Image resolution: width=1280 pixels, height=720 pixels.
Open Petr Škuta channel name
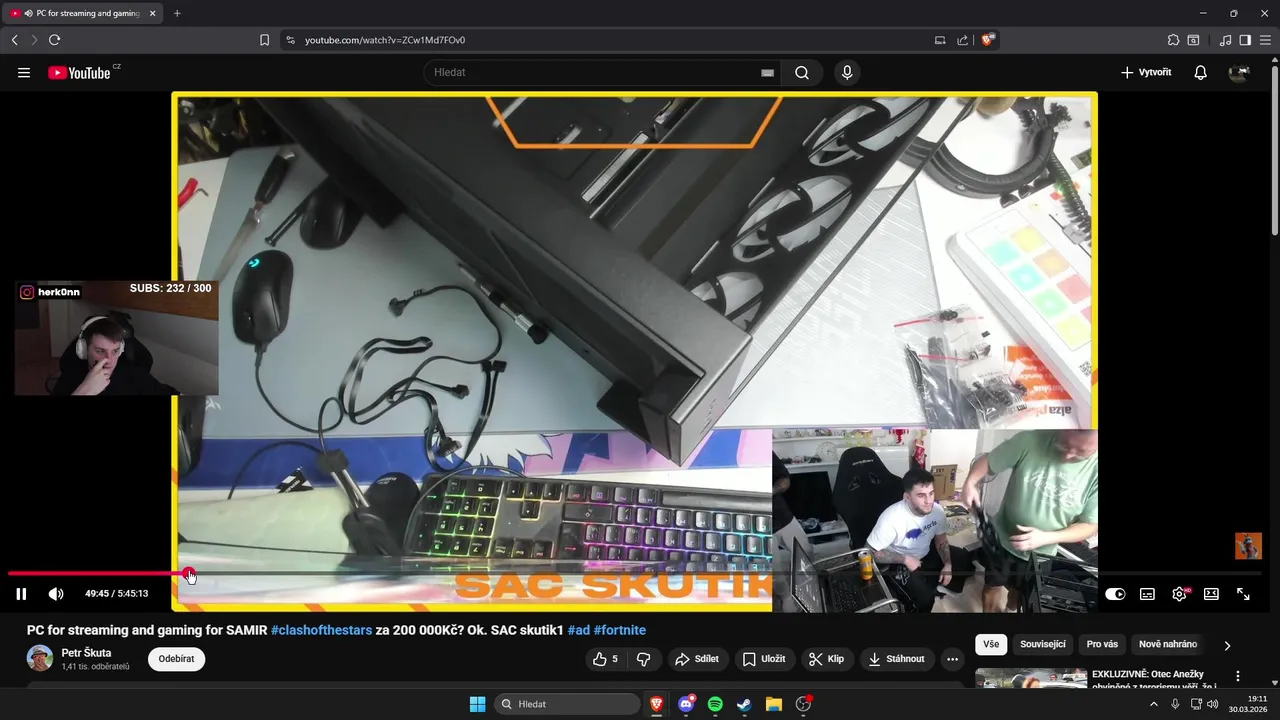tap(86, 653)
